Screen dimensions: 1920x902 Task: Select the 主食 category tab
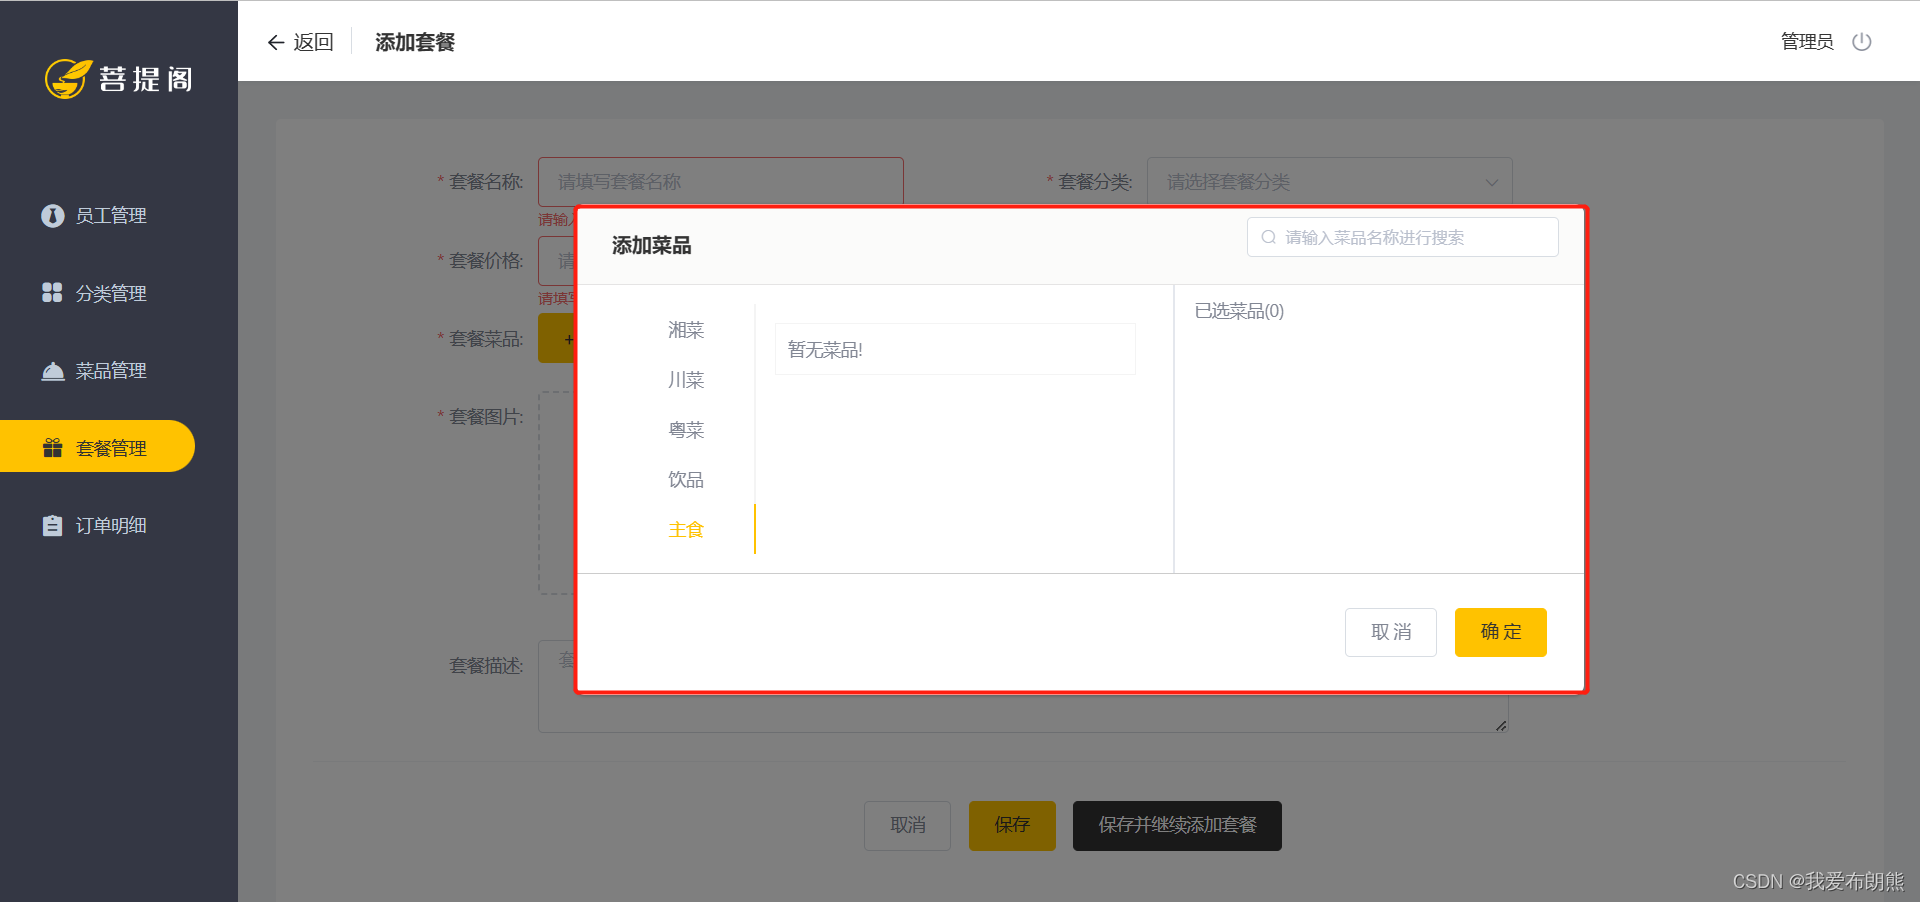[x=686, y=529]
